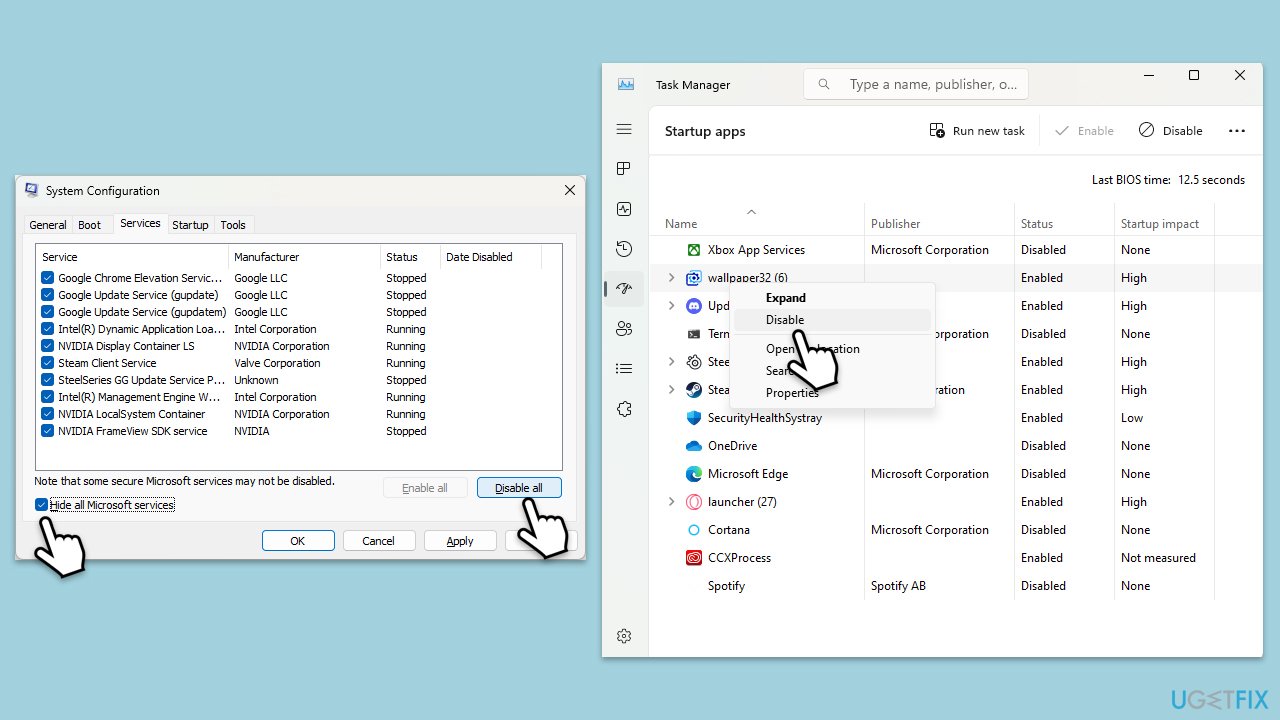Image resolution: width=1280 pixels, height=720 pixels.
Task: Choose Disable in the context menu
Action: (x=785, y=320)
